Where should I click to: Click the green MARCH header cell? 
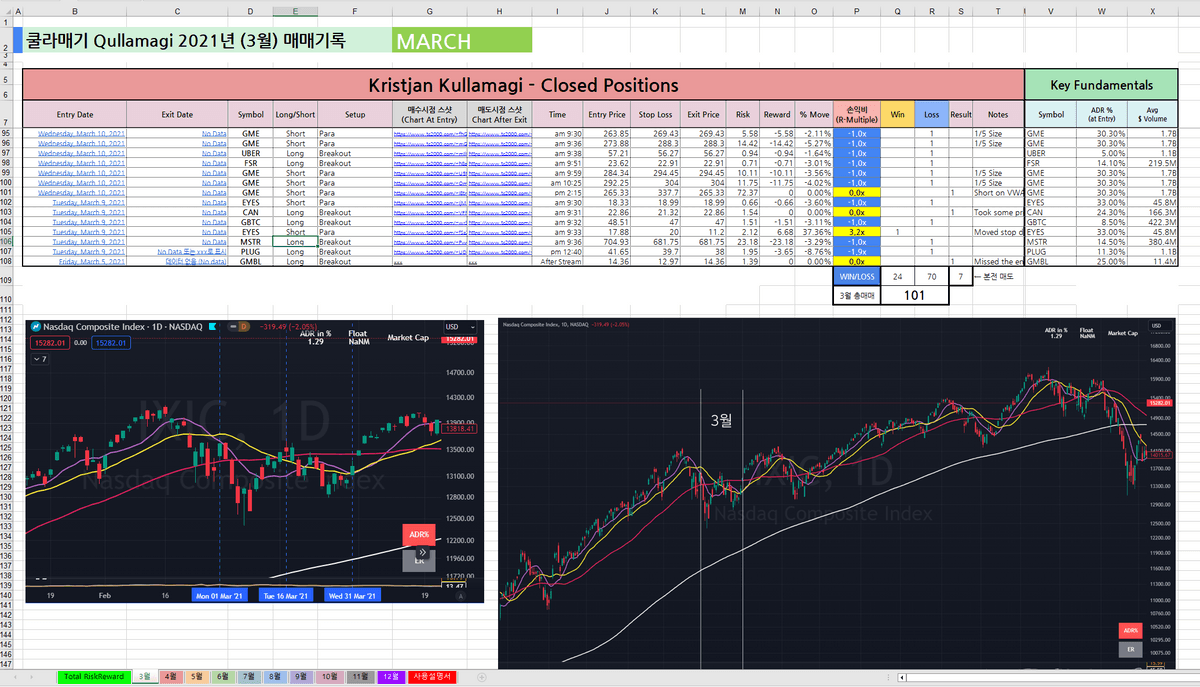462,41
